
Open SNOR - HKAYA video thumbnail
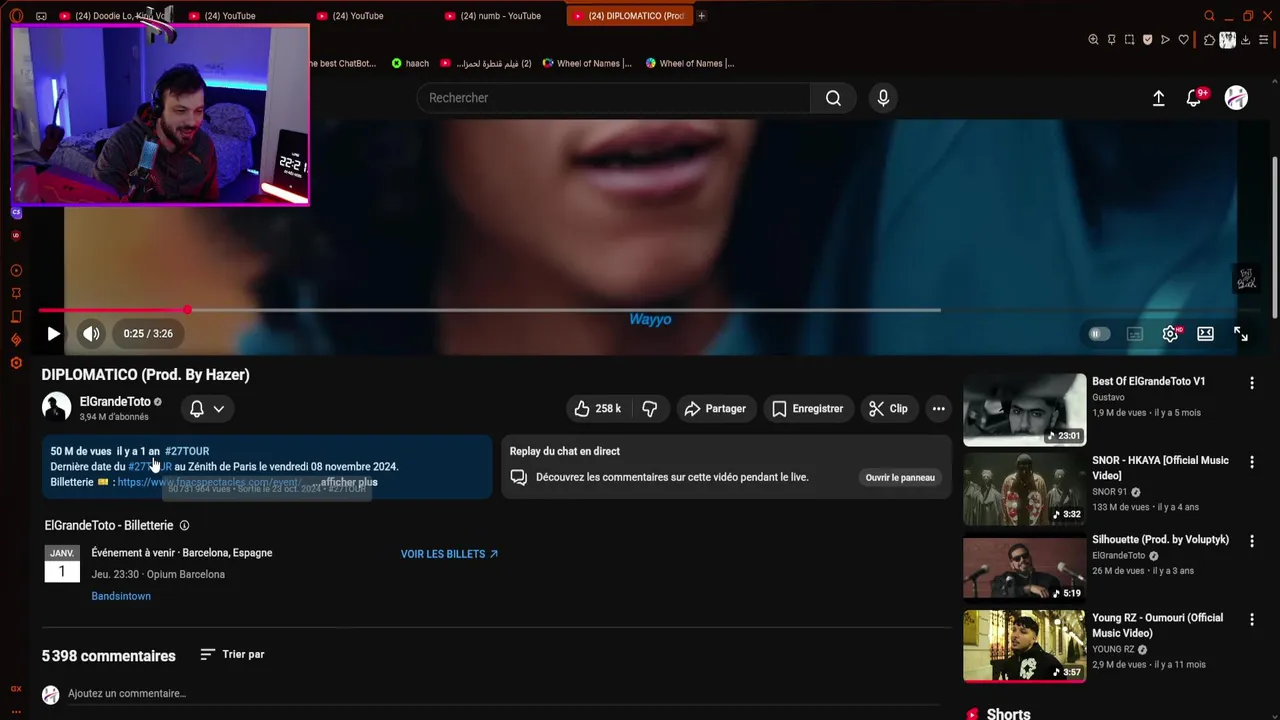(x=1024, y=489)
